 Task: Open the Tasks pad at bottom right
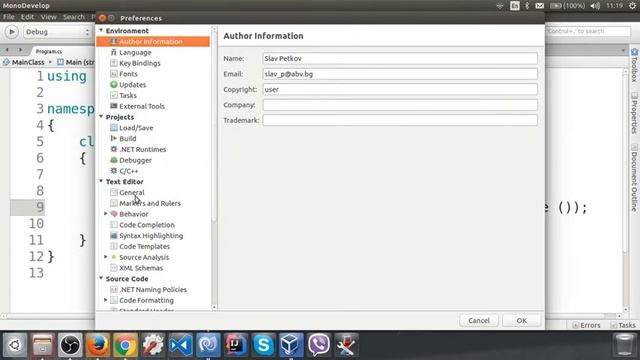pos(623,325)
